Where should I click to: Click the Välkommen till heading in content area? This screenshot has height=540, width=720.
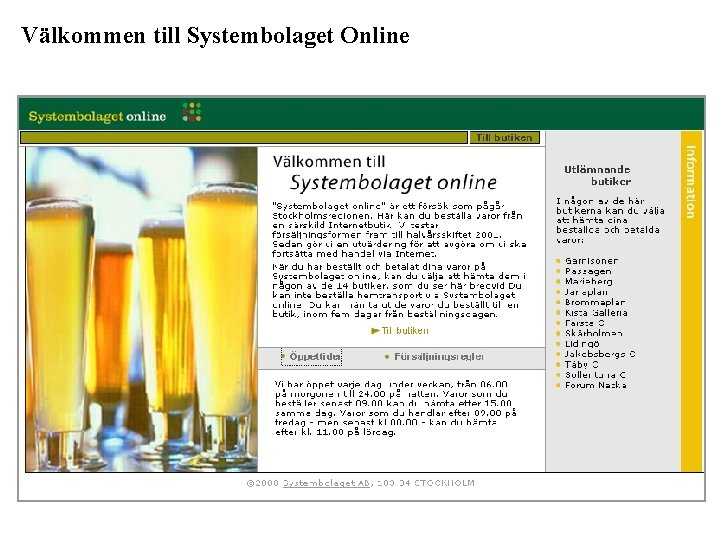[x=329, y=162]
